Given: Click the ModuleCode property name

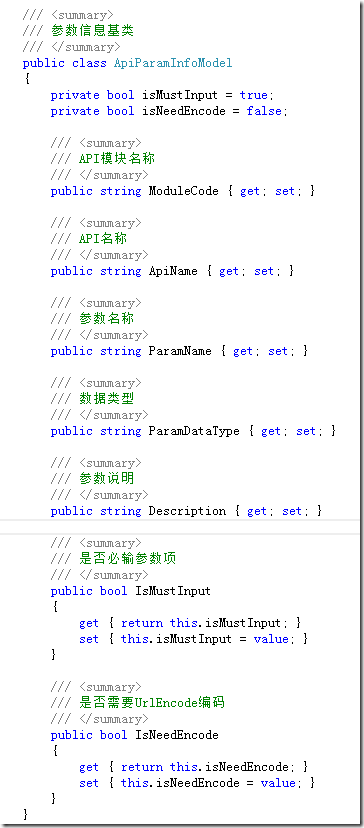Looking at the screenshot, I should (183, 191).
